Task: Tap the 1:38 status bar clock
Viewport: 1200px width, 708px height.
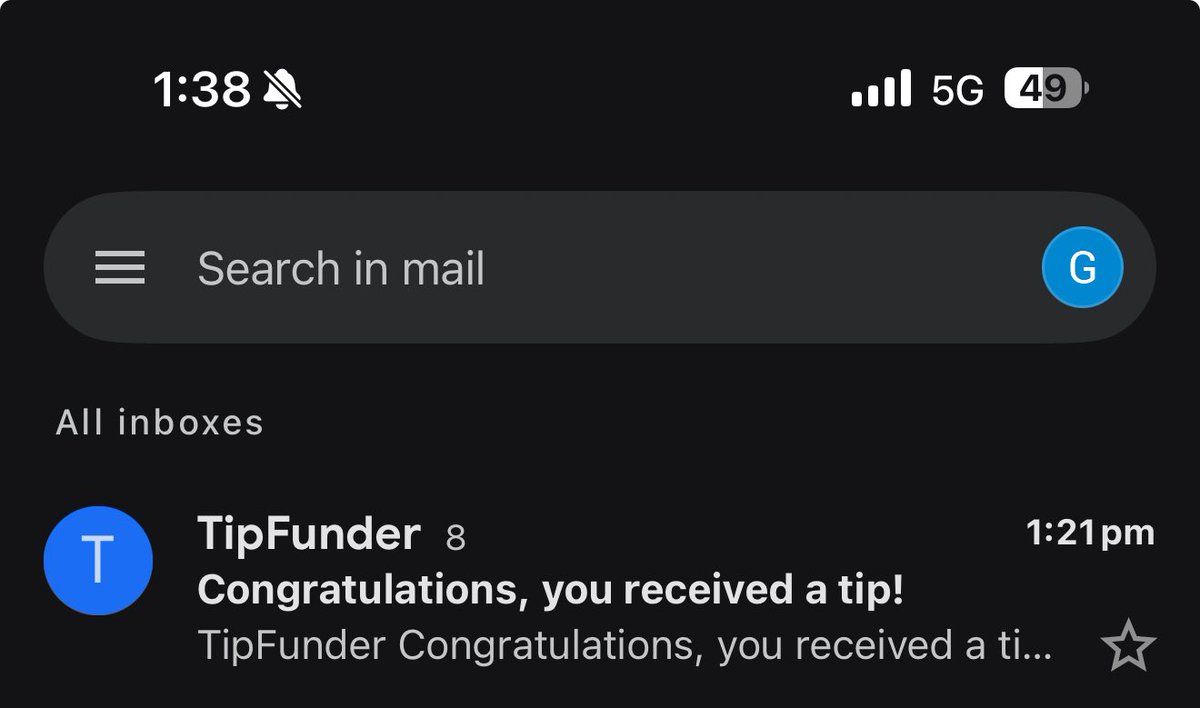Action: point(202,90)
